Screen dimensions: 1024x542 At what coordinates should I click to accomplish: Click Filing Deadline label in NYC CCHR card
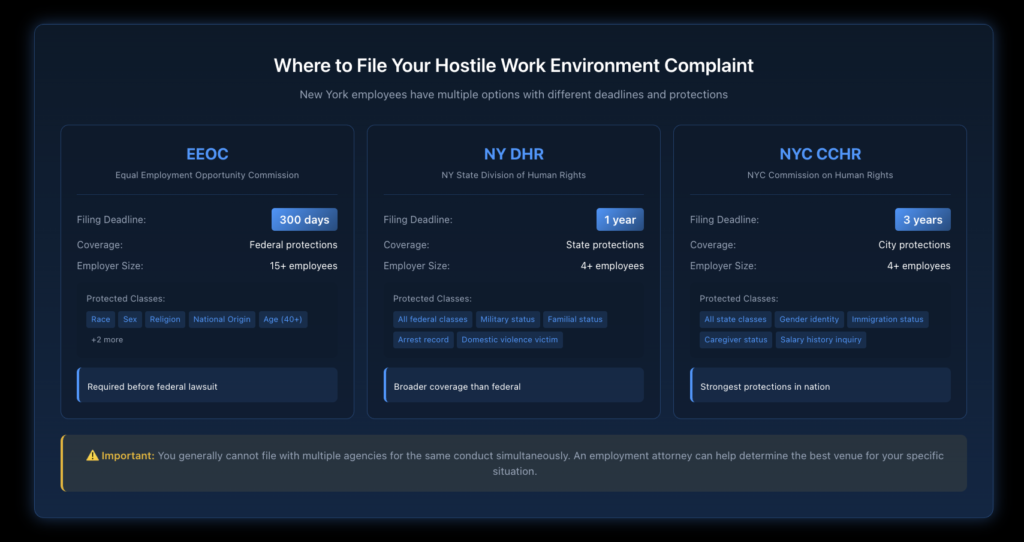pos(724,219)
